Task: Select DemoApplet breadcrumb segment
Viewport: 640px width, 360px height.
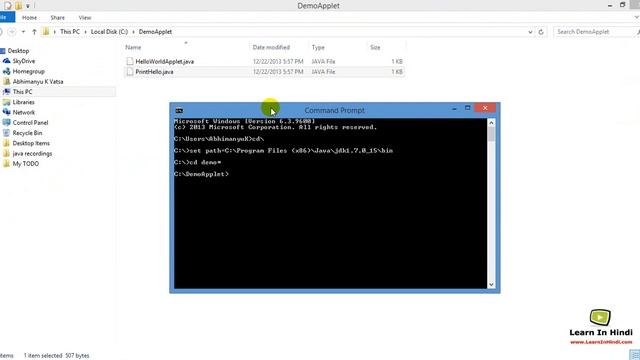Action: (x=155, y=31)
